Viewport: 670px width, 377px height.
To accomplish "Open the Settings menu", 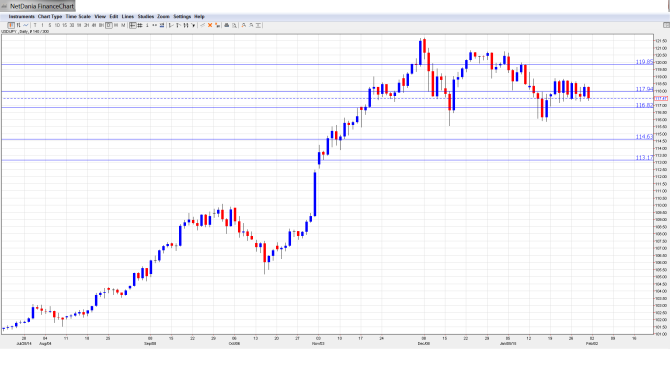I will tap(182, 17).
